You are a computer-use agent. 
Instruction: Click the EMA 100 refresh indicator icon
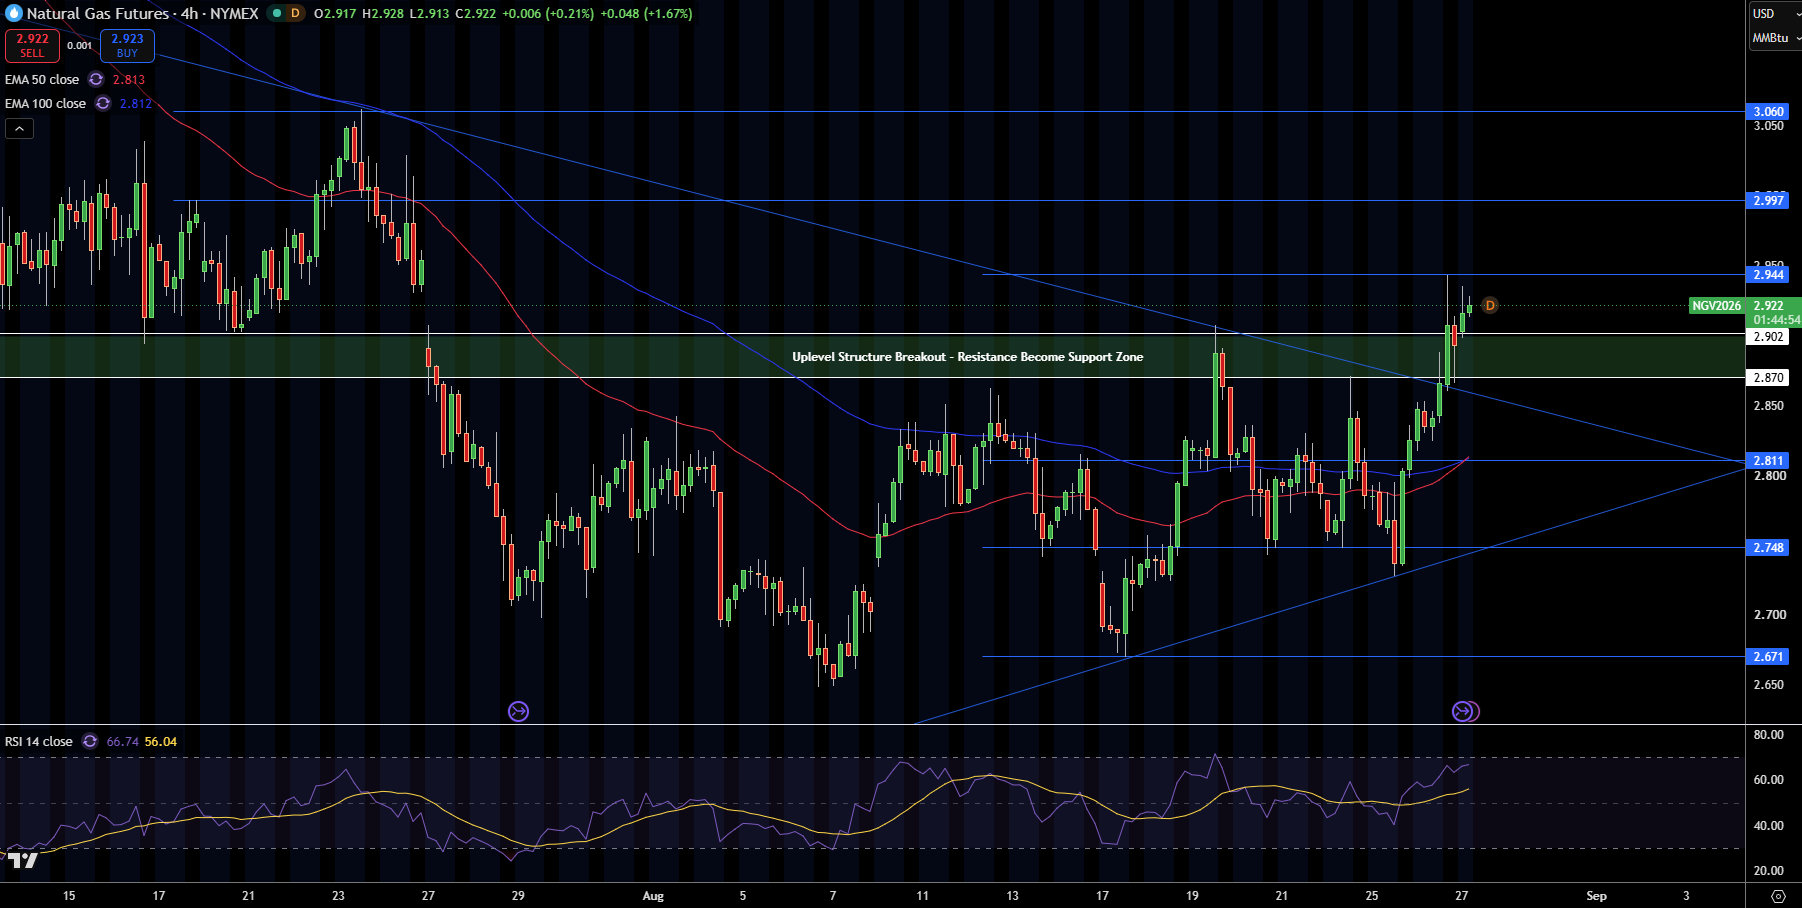pyautogui.click(x=103, y=103)
